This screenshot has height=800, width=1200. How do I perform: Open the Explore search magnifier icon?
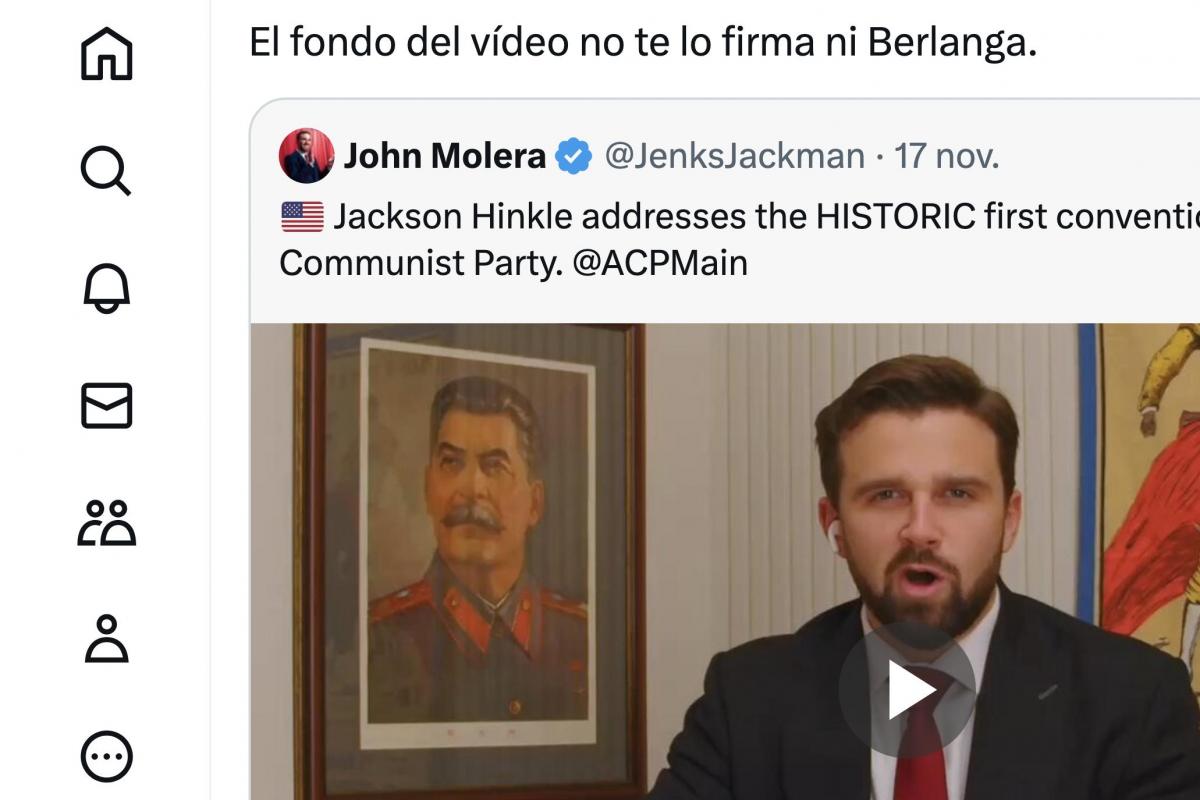[106, 171]
